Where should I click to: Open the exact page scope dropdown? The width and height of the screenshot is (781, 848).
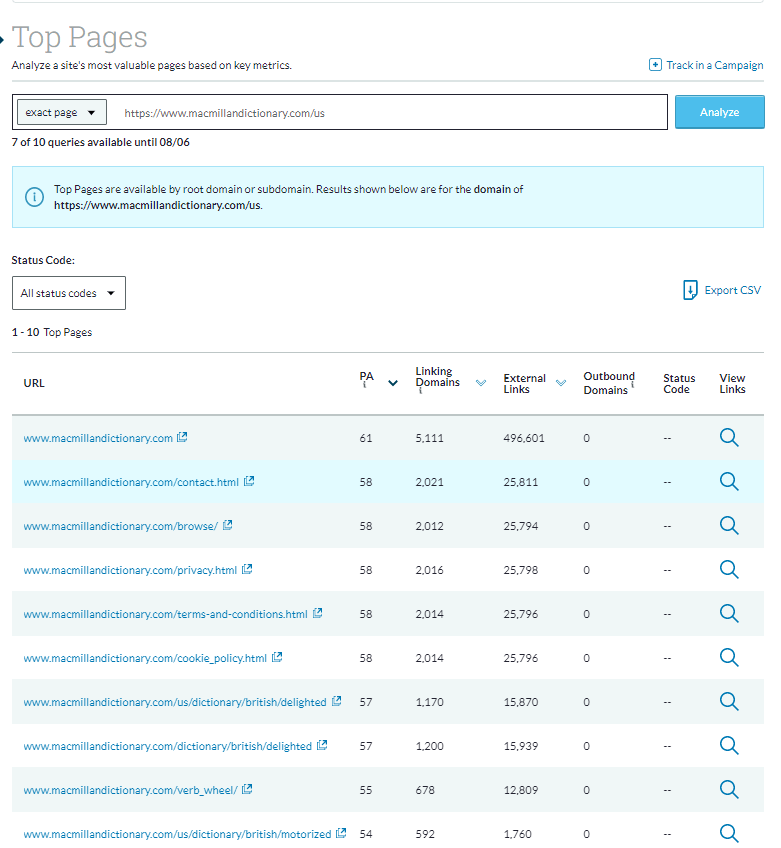[62, 112]
